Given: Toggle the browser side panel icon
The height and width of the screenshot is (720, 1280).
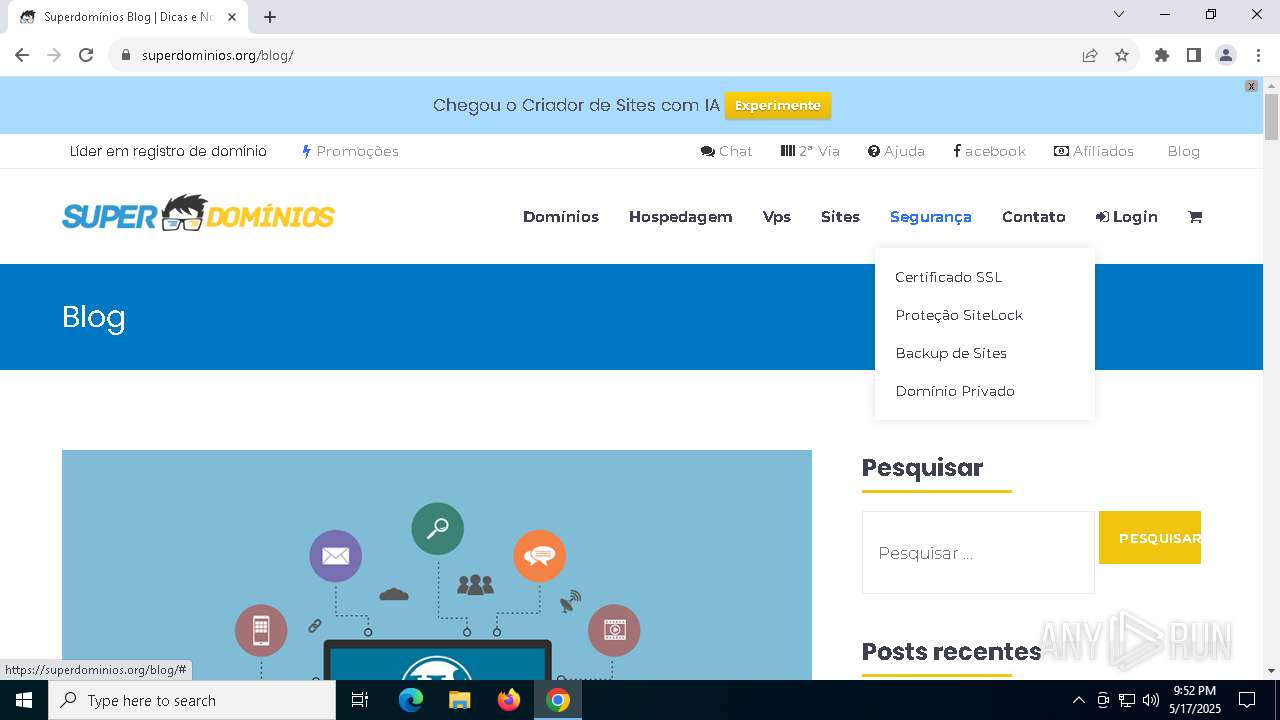Looking at the screenshot, I should tap(1194, 55).
